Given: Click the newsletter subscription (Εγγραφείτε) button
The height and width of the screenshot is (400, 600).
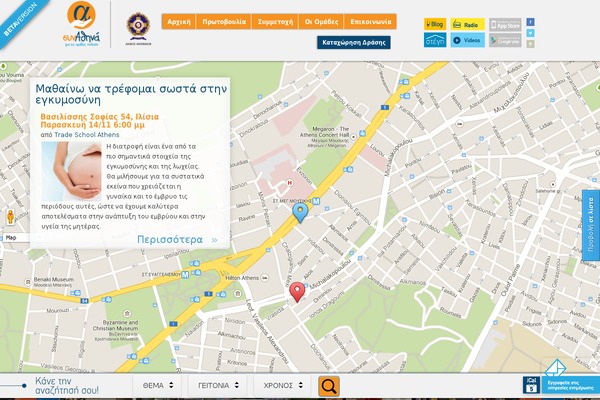Looking at the screenshot, I should coord(571,385).
